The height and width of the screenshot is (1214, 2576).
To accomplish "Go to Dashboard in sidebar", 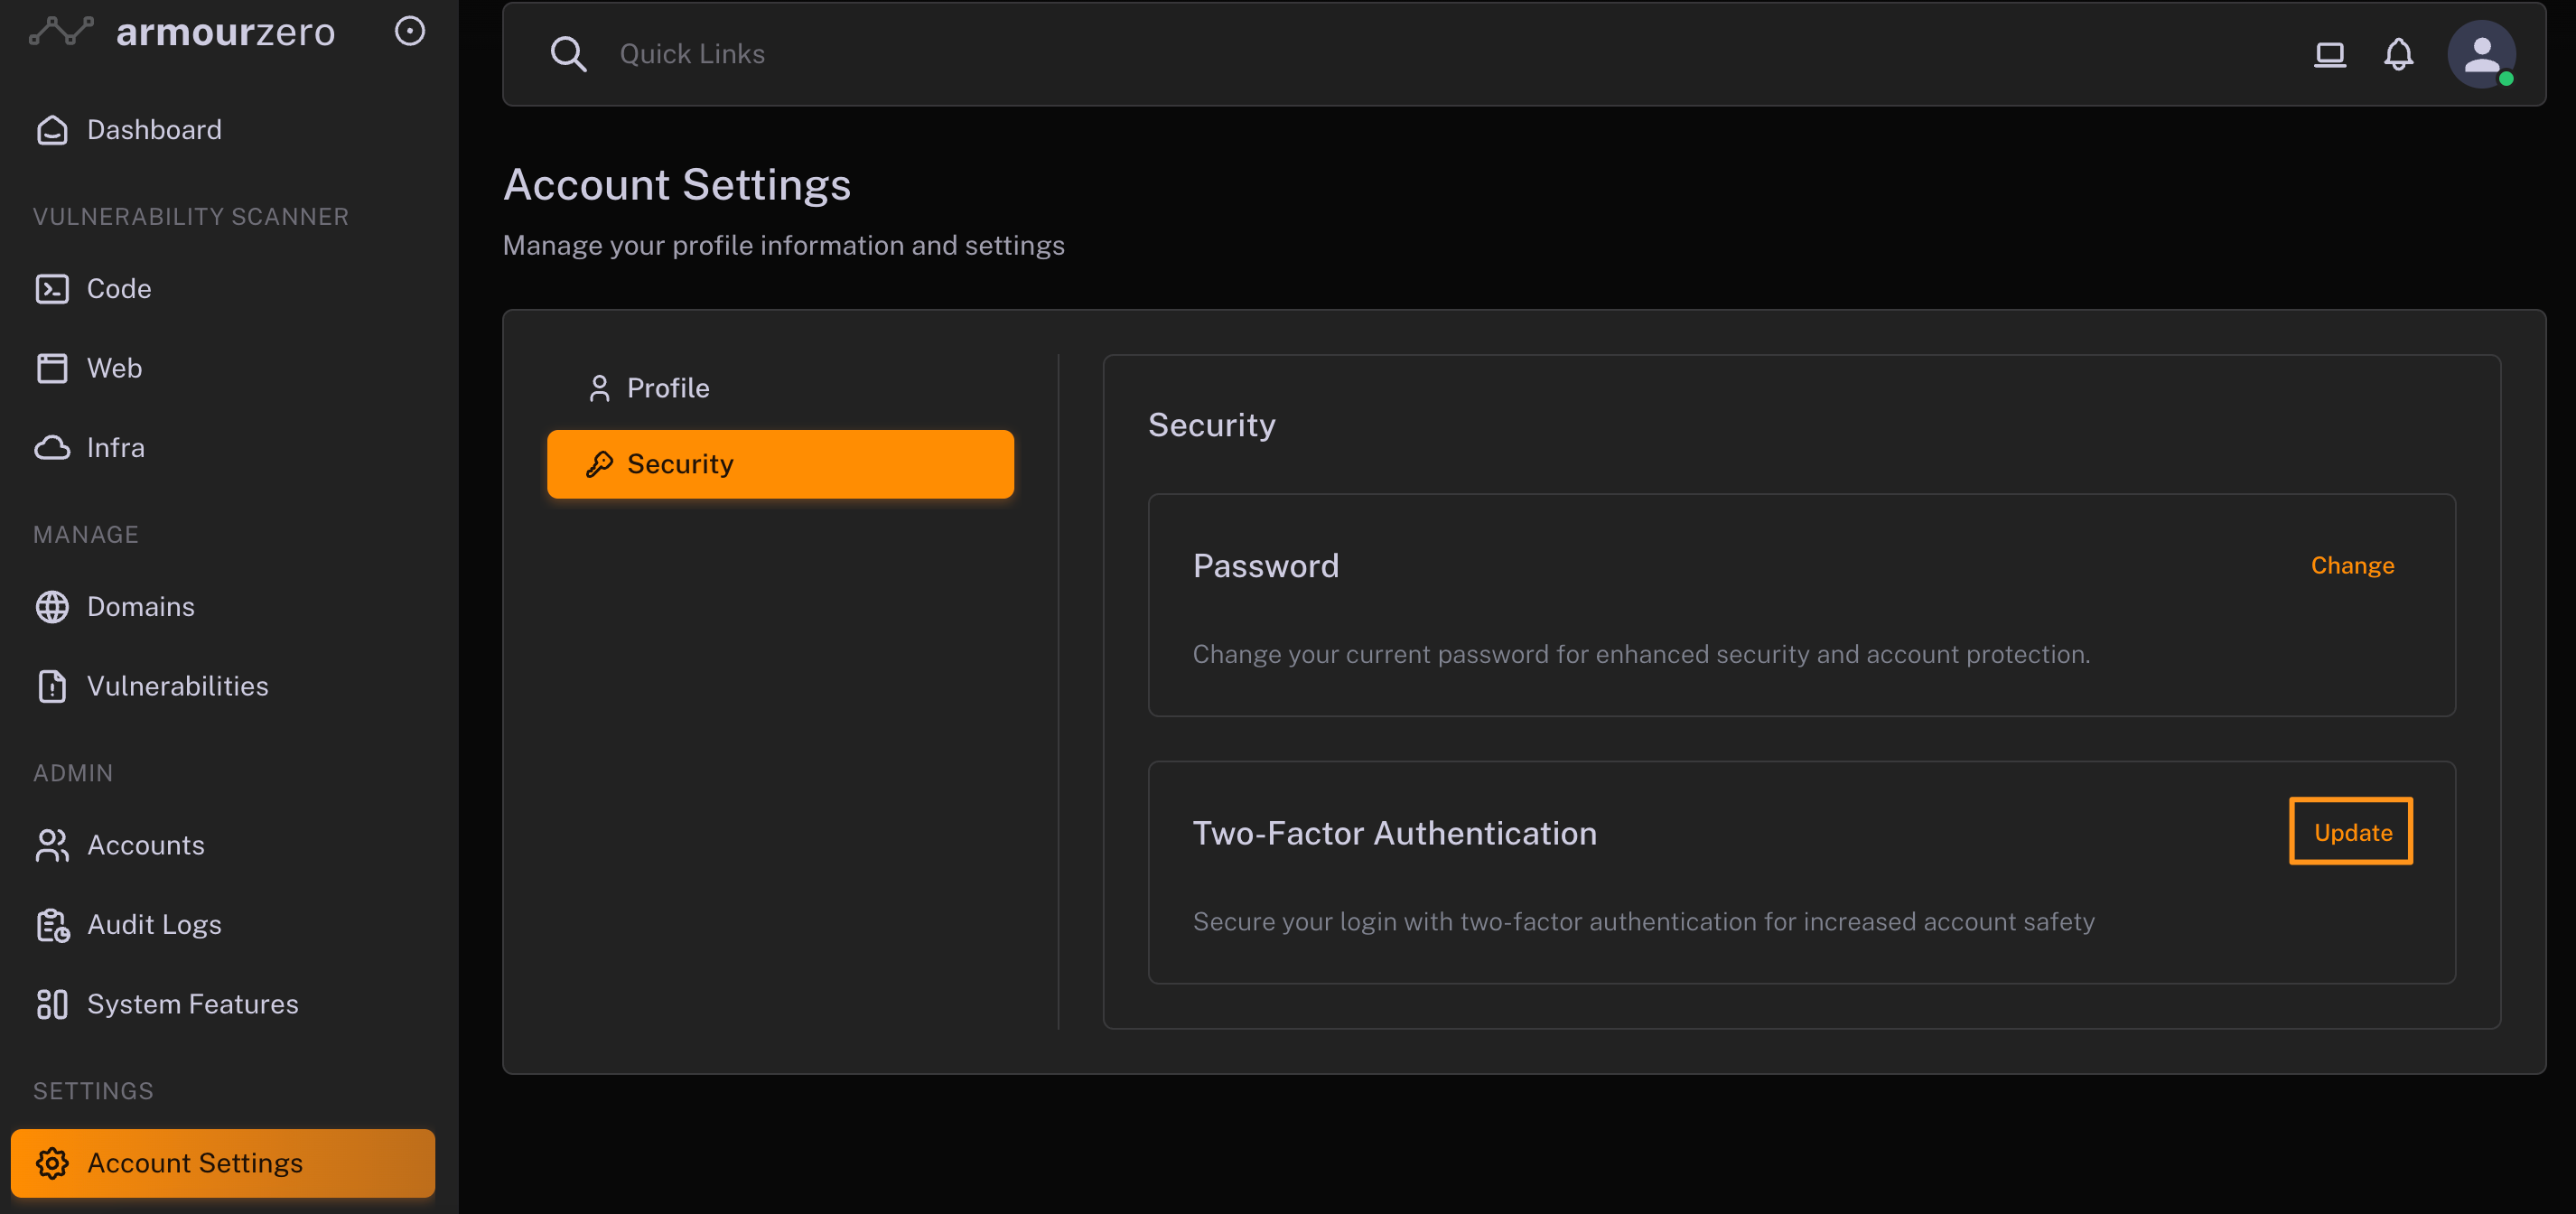I will pyautogui.click(x=153, y=130).
